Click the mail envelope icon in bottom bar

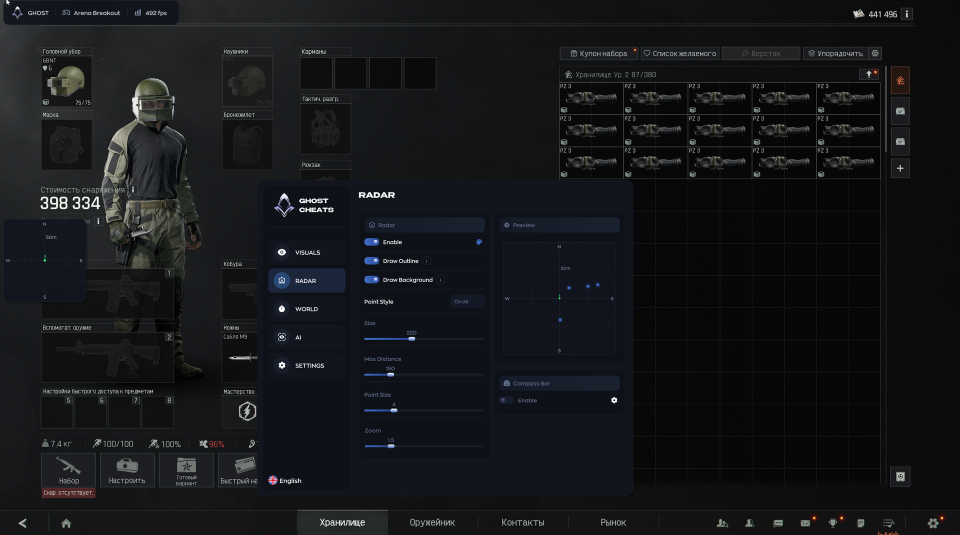click(805, 523)
